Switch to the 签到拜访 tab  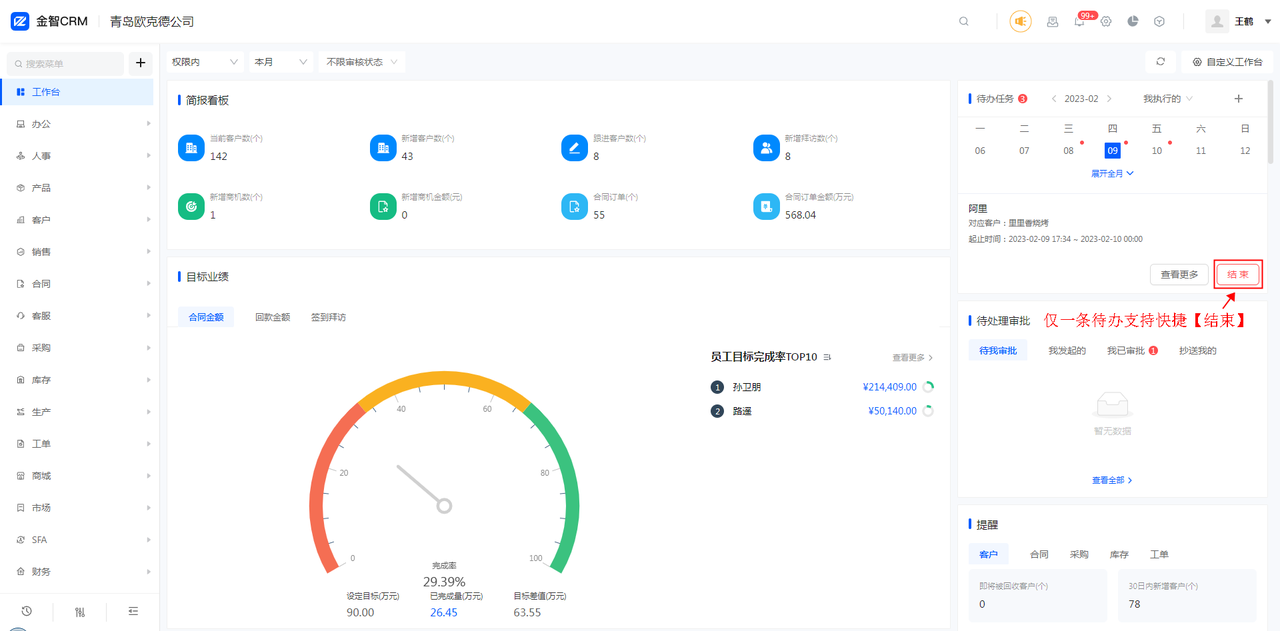(x=328, y=317)
